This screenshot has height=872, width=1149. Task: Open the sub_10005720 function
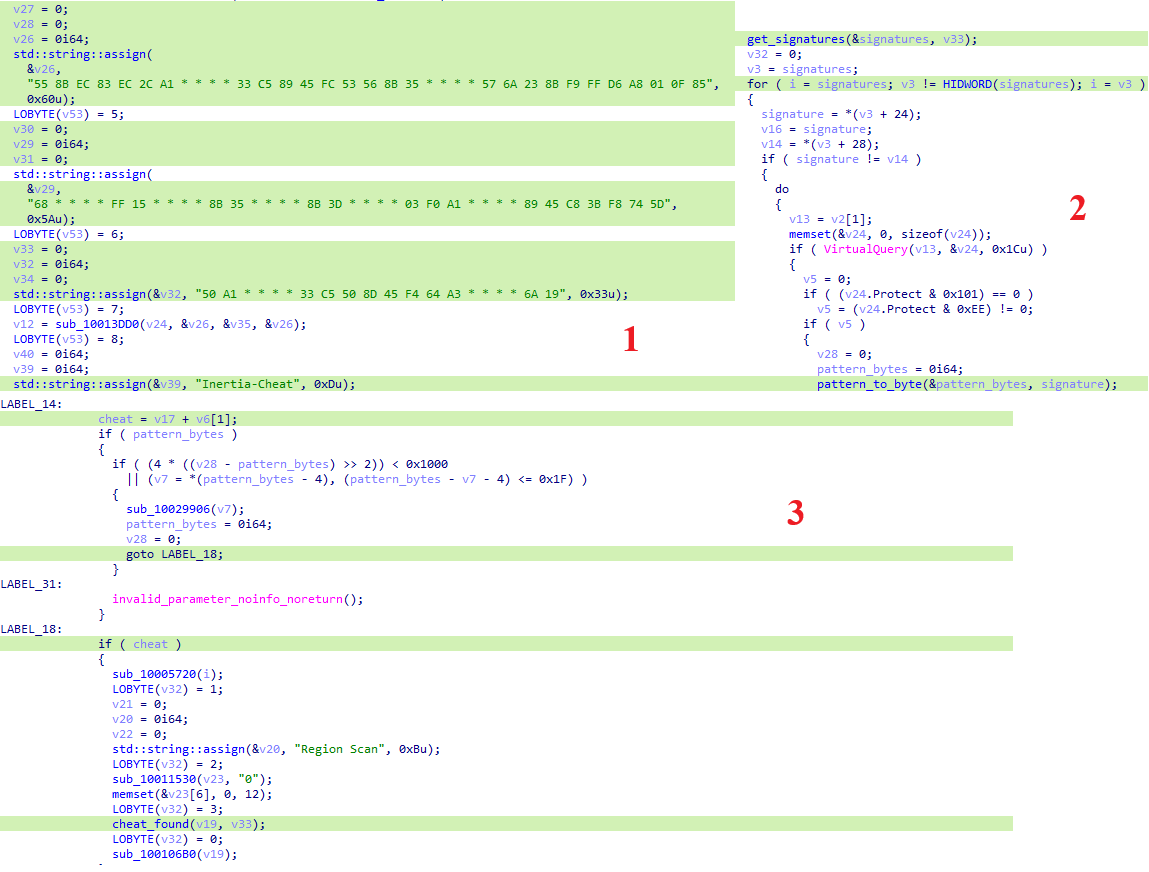[153, 674]
